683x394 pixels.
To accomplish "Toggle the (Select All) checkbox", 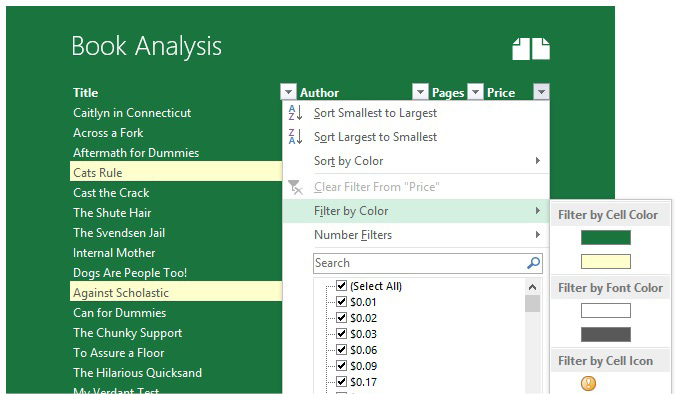I will 342,286.
